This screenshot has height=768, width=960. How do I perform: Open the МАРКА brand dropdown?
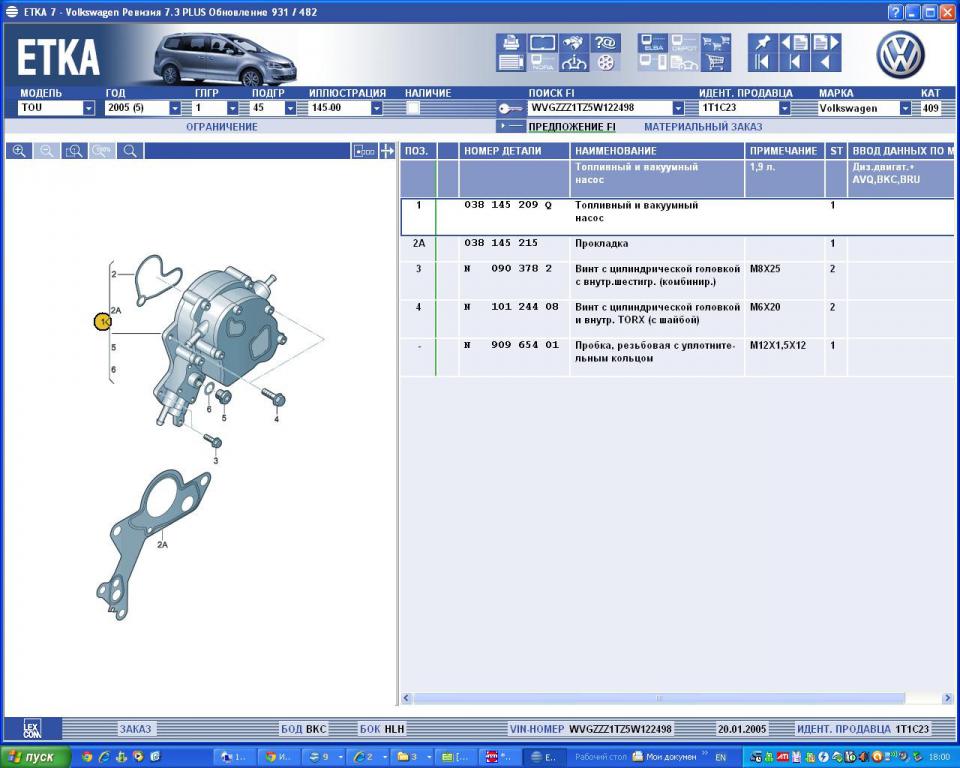[905, 108]
